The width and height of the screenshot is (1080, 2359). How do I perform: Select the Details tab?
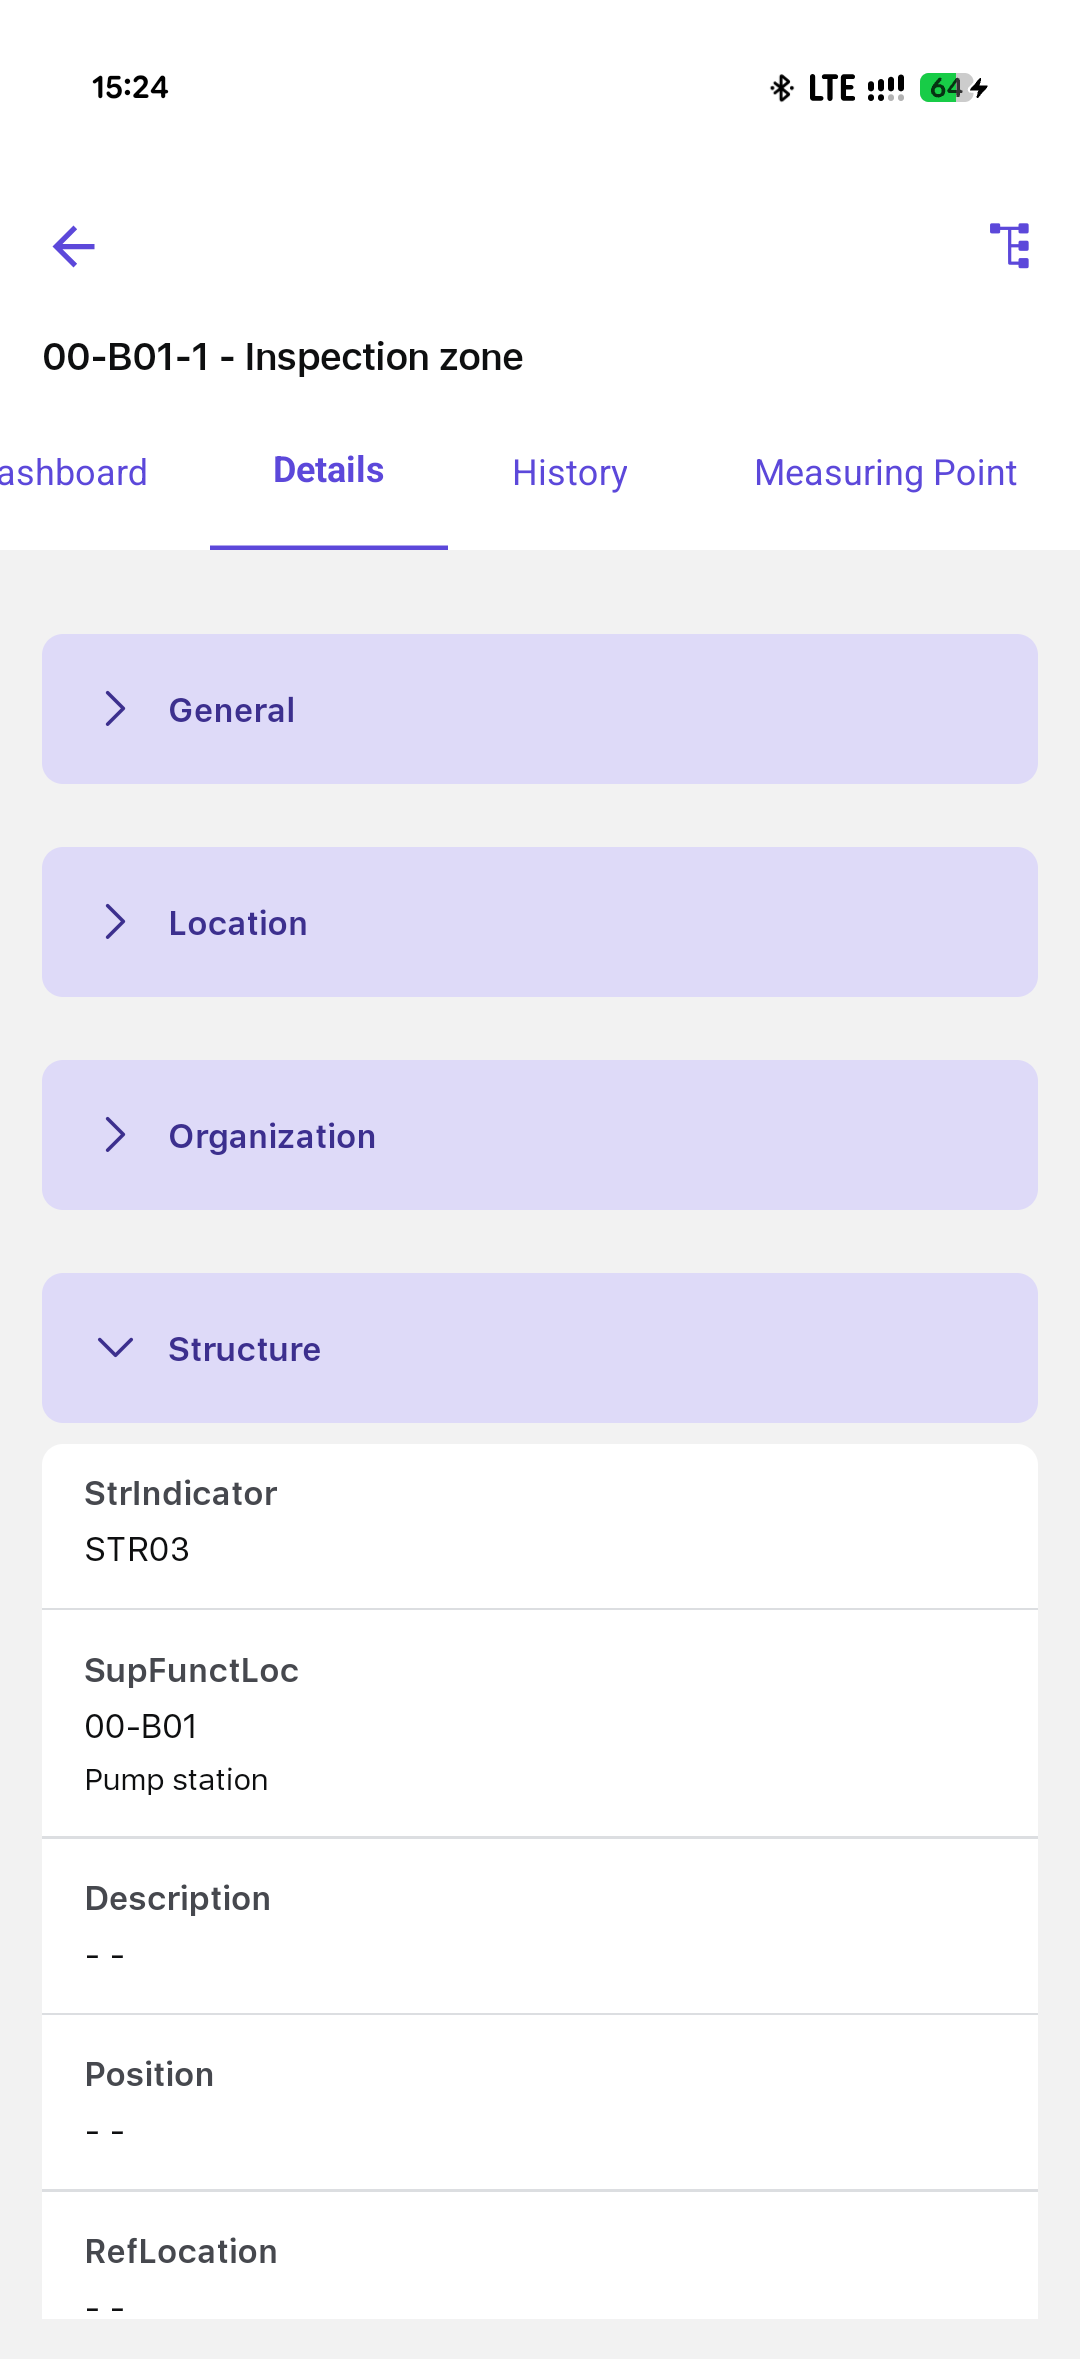(x=328, y=471)
